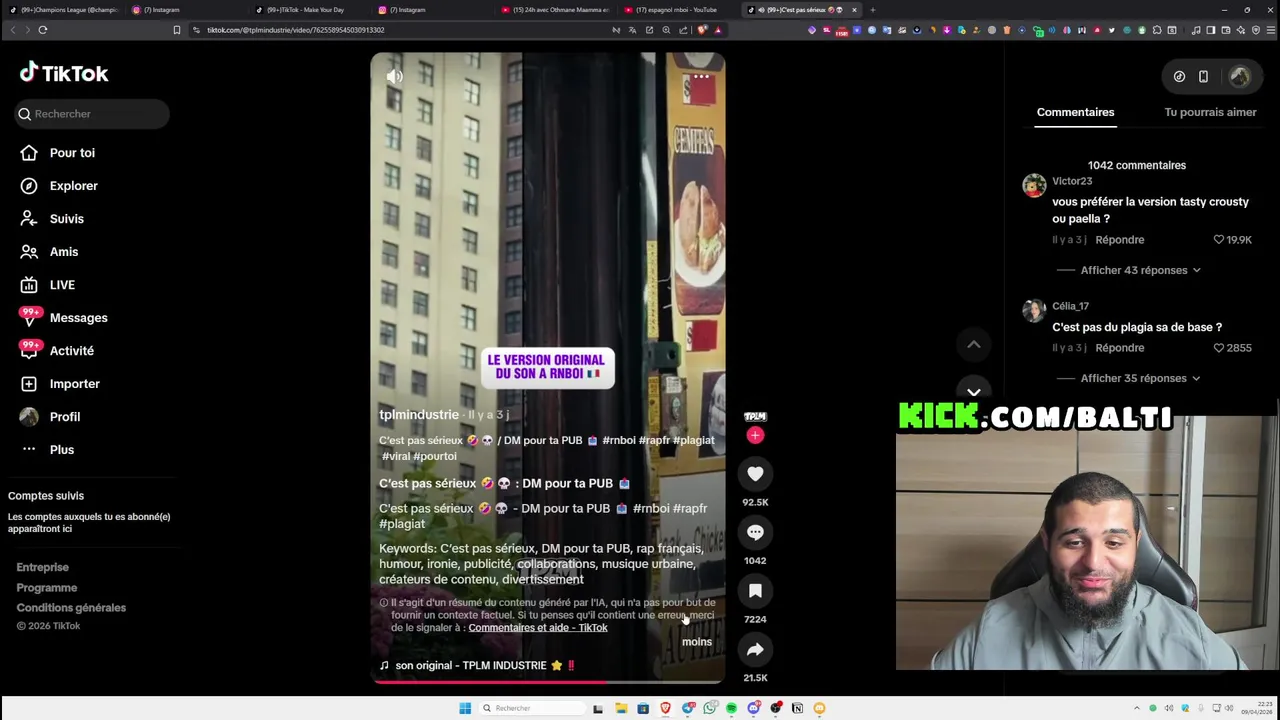Open Brave browser from taskbar
The height and width of the screenshot is (720, 1280).
coord(665,708)
